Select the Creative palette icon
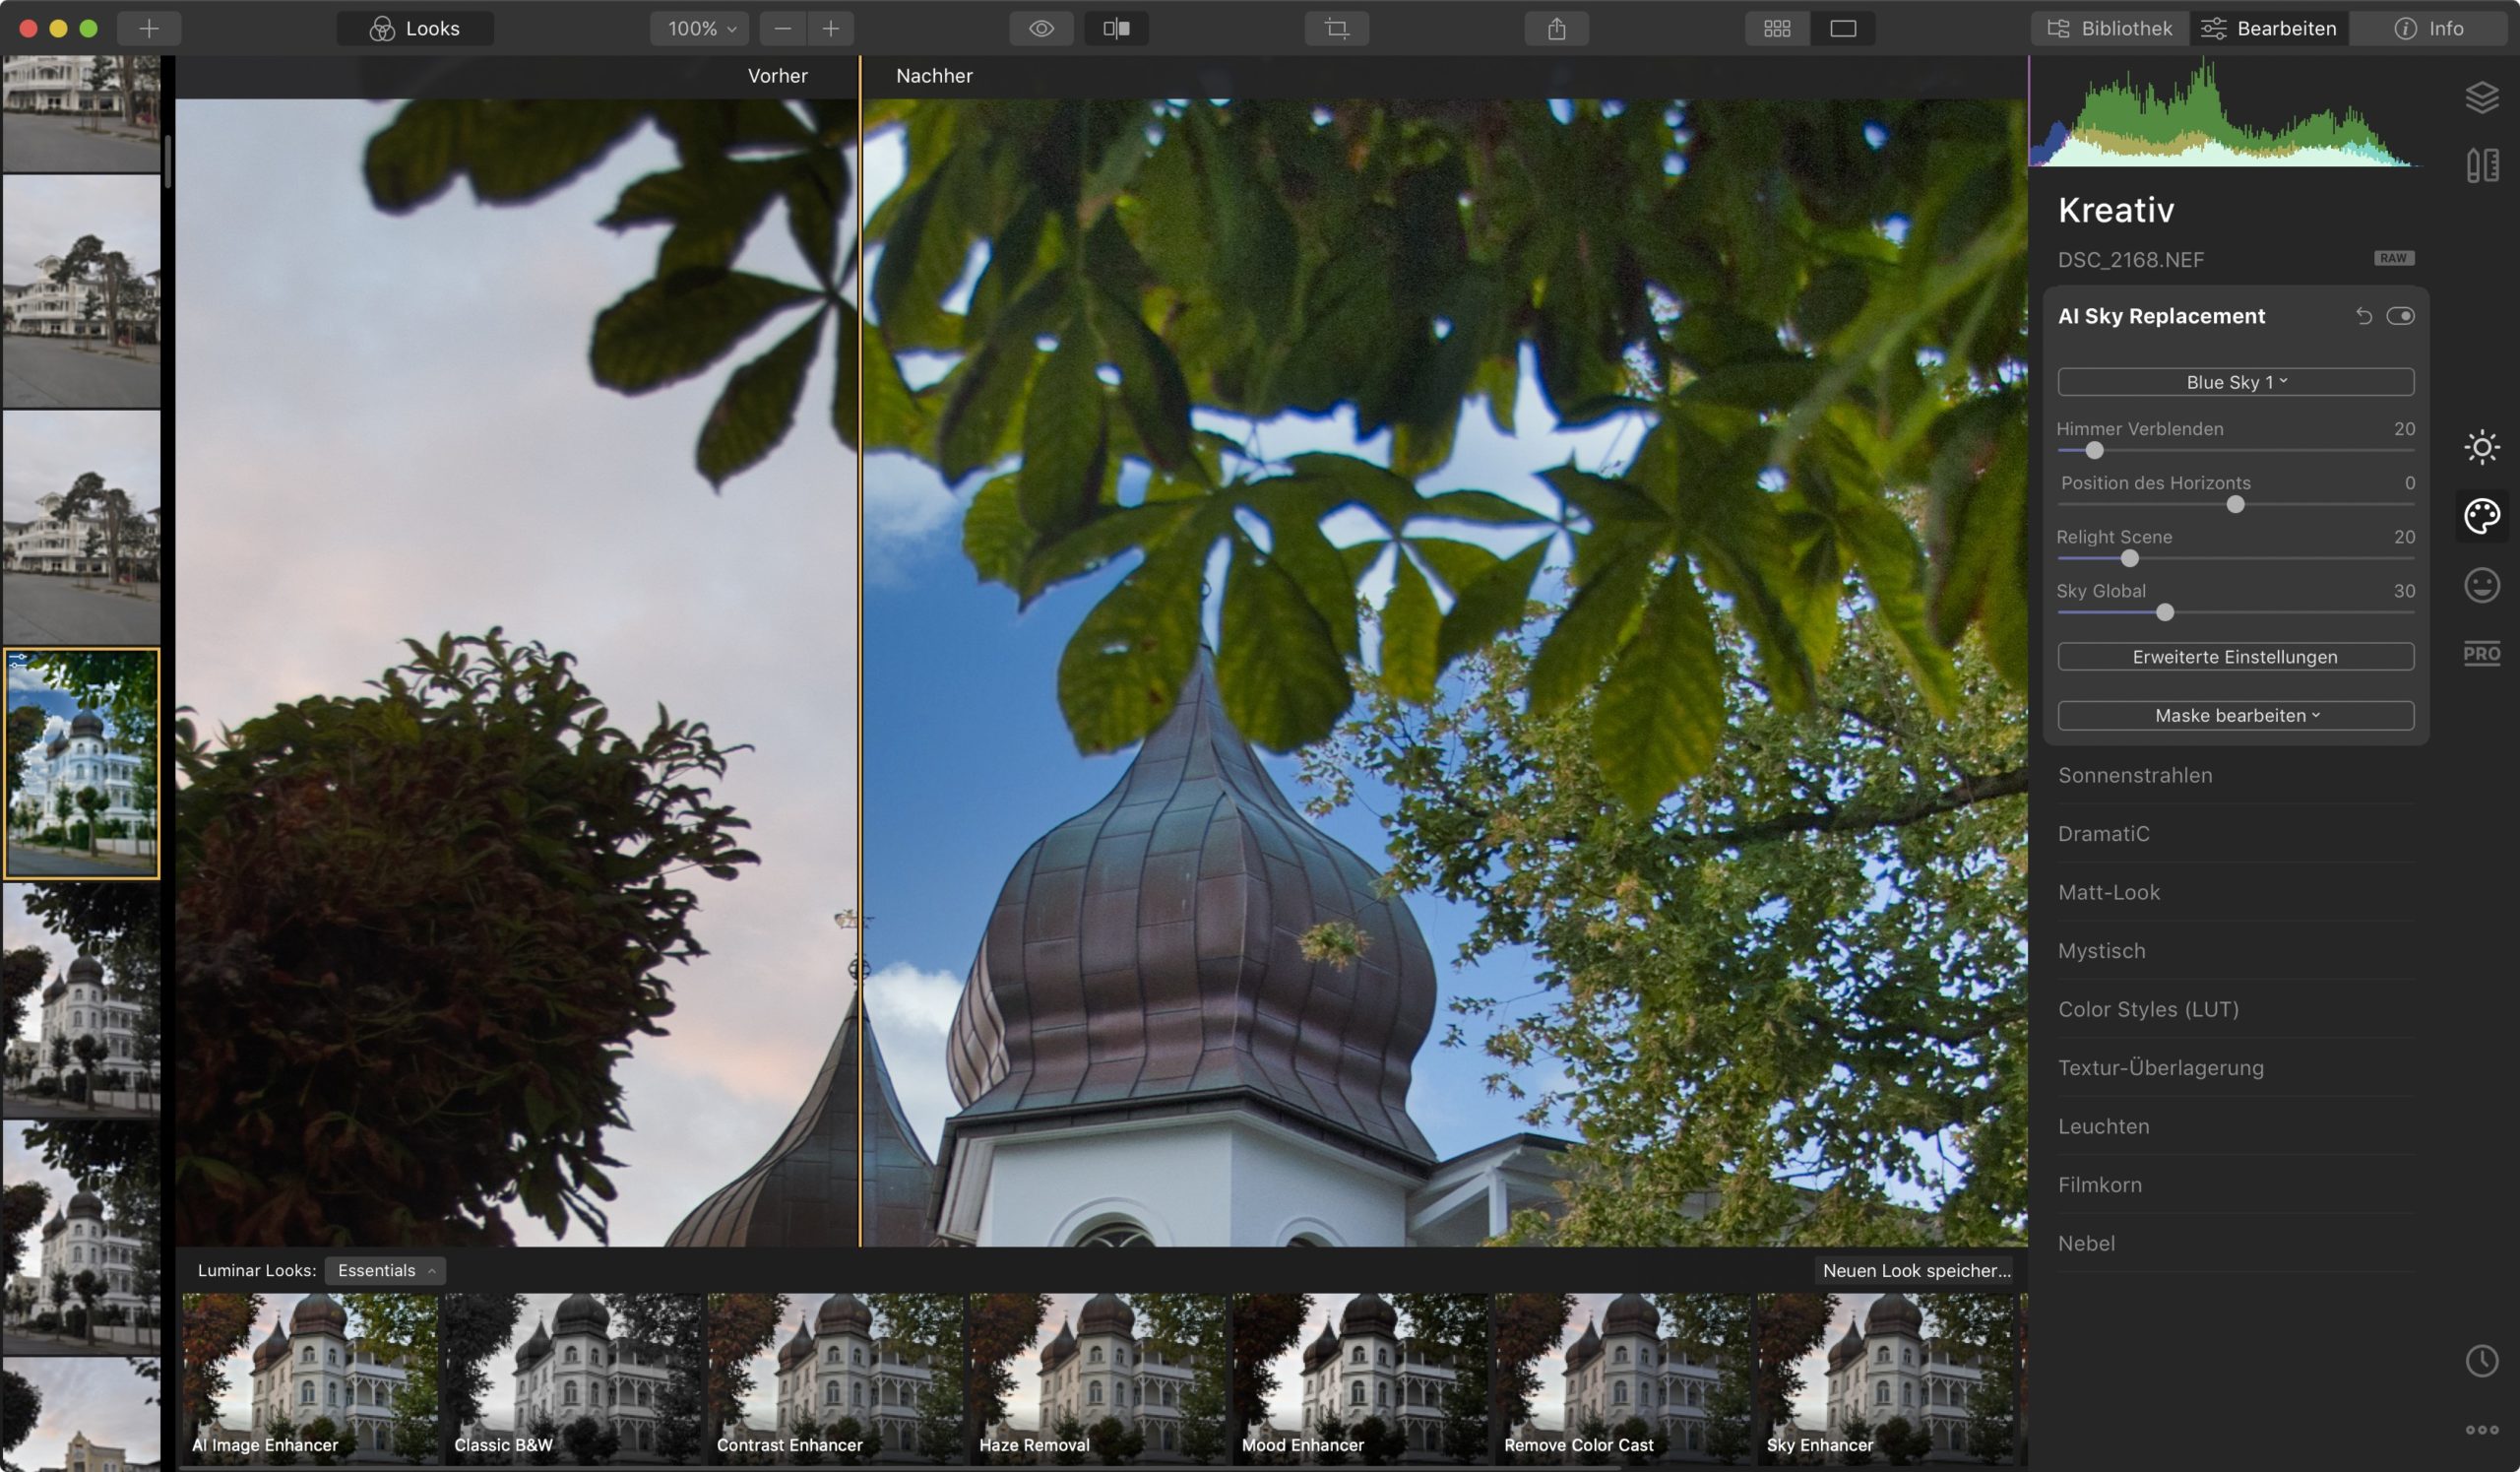 click(x=2482, y=516)
